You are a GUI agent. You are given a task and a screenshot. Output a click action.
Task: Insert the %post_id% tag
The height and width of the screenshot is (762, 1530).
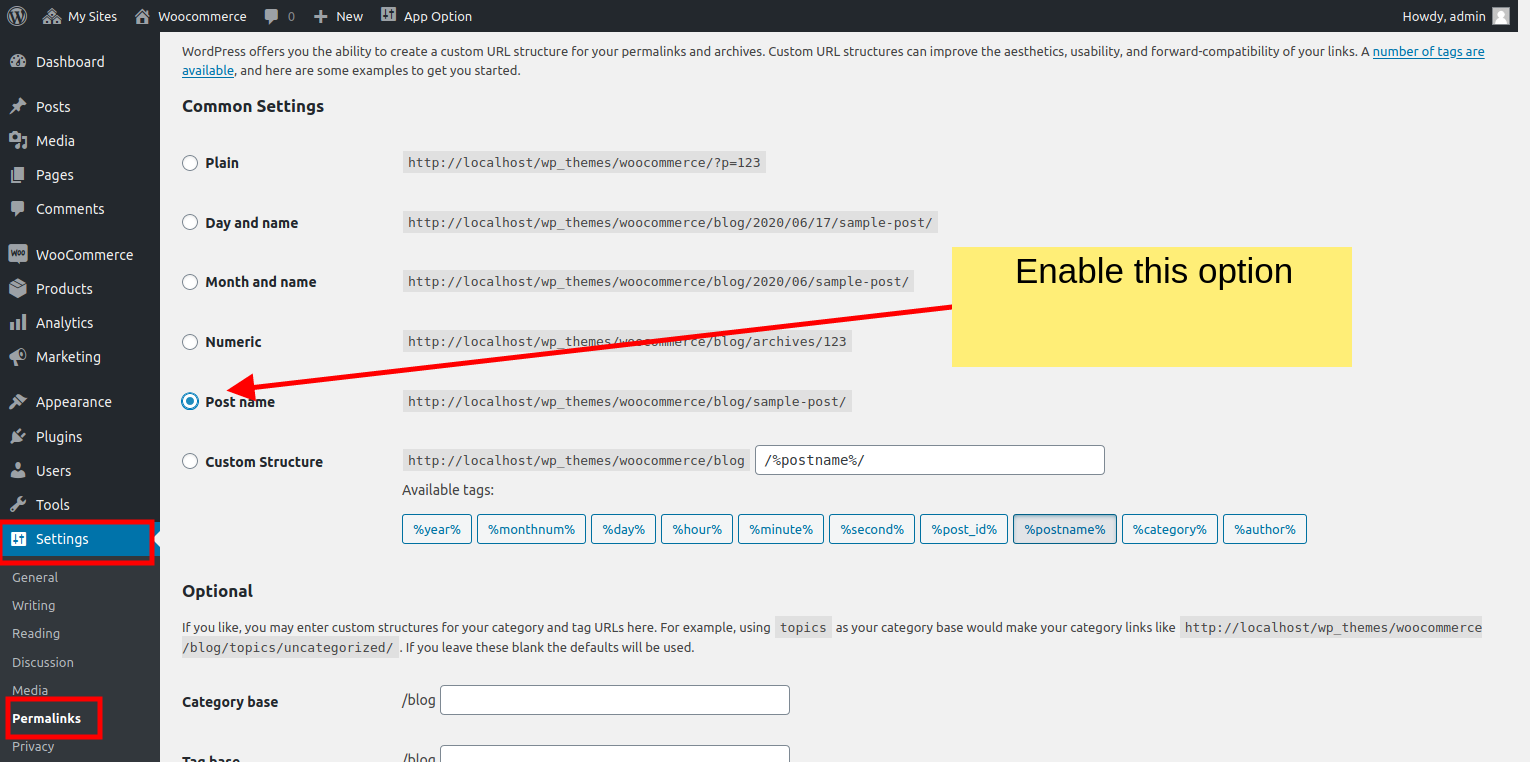click(964, 529)
